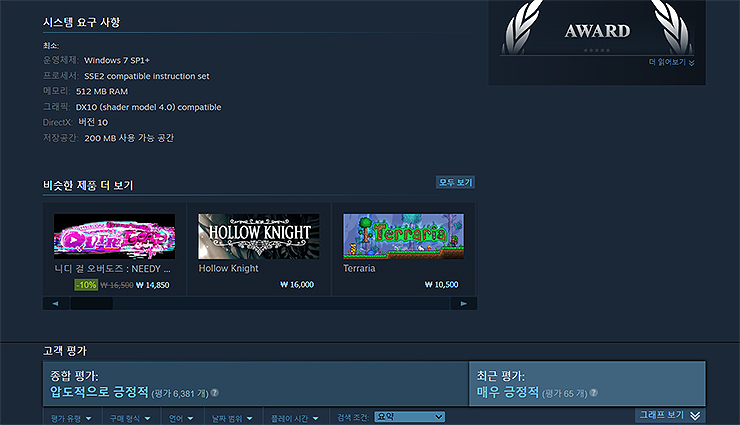Click the carousel scrollbar handle

(x=92, y=303)
